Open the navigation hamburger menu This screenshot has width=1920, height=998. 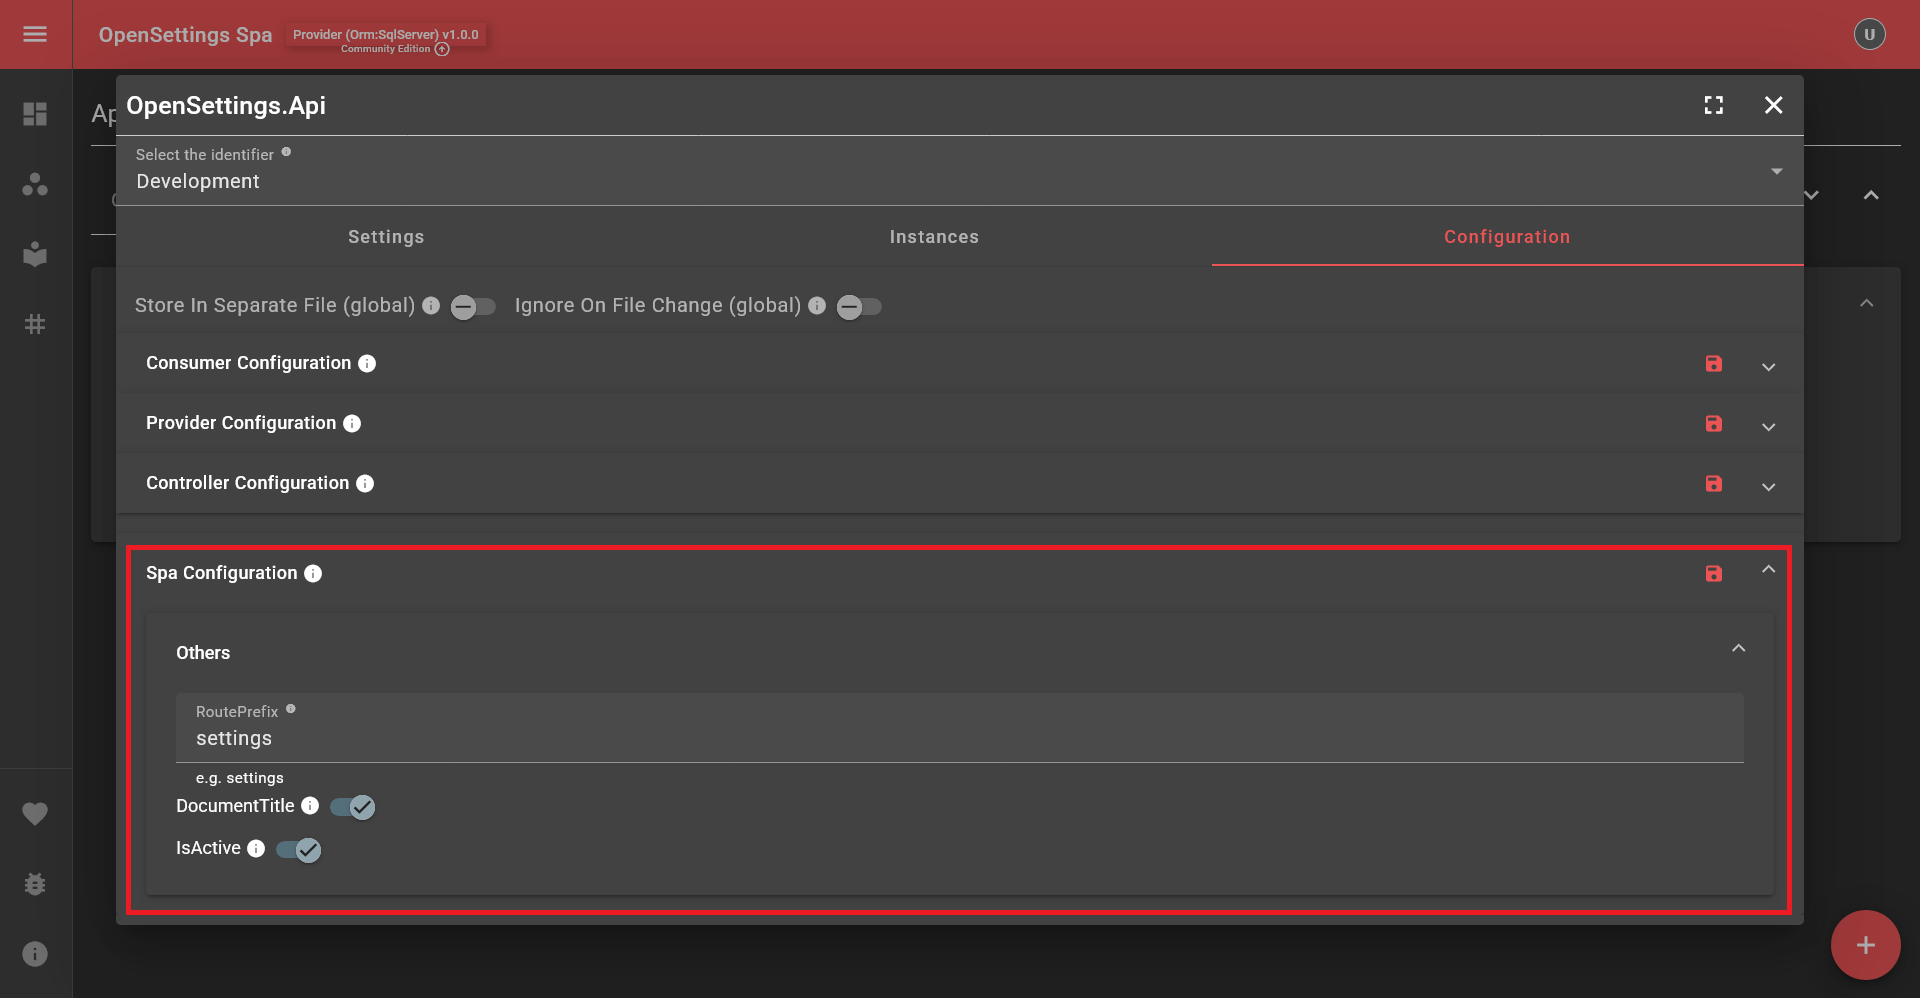35,34
